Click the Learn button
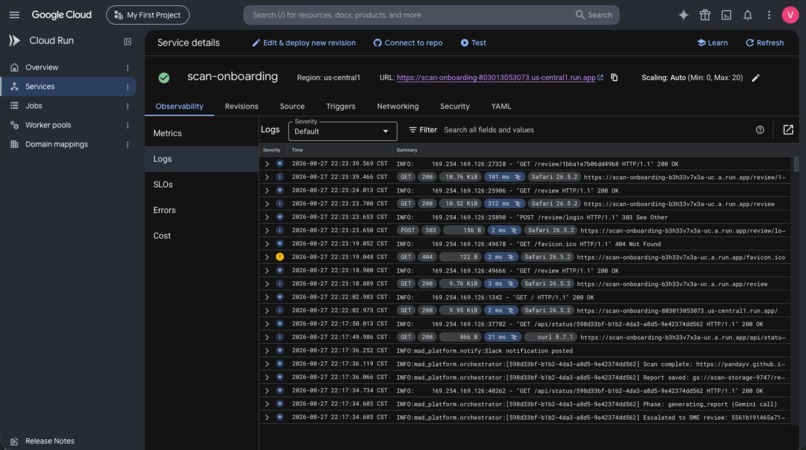The width and height of the screenshot is (806, 450). coord(712,43)
